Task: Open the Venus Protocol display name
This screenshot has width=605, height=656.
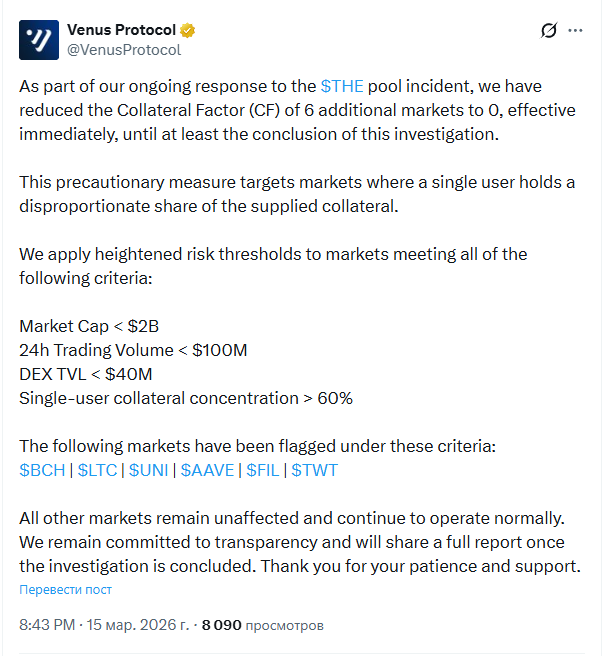Action: pyautogui.click(x=121, y=30)
